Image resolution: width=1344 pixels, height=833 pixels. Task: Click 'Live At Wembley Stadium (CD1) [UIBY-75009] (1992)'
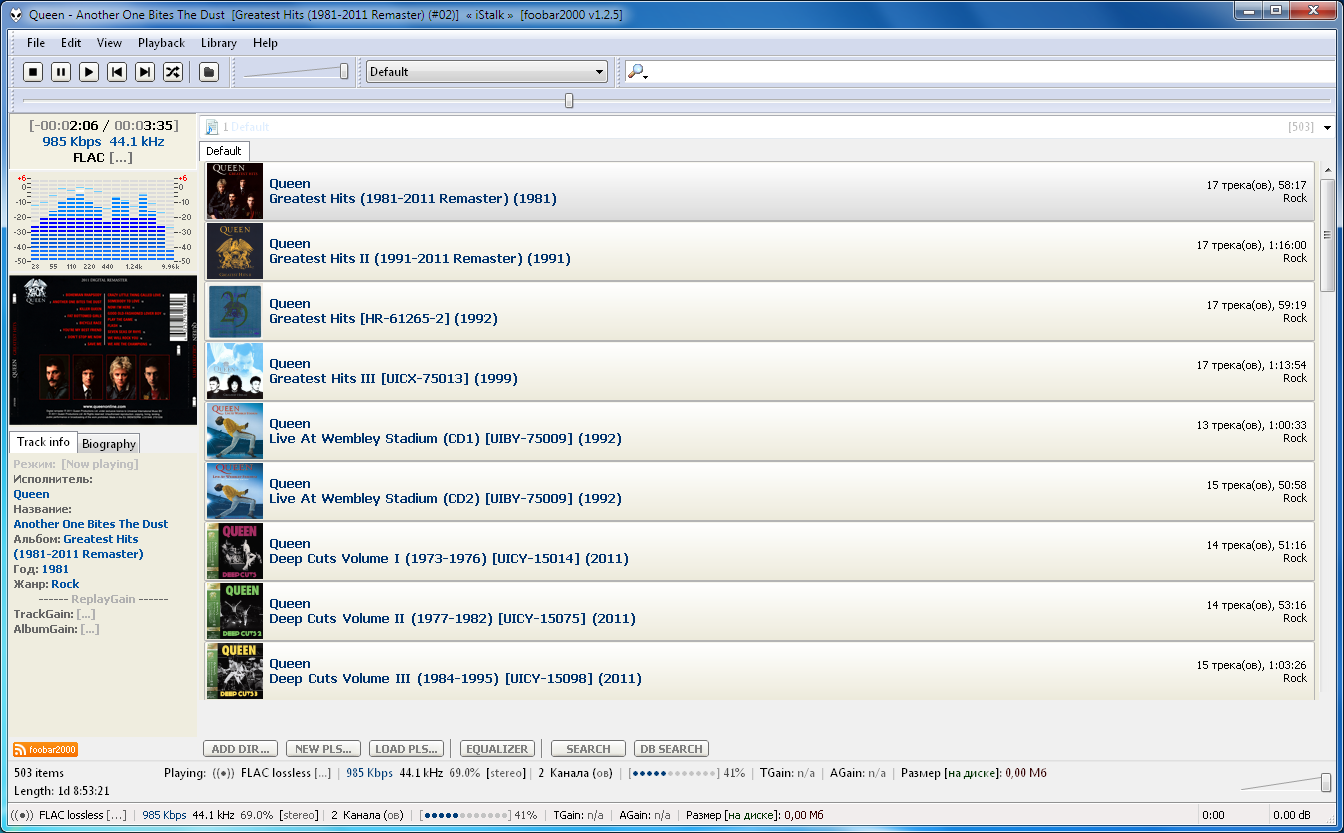445,439
